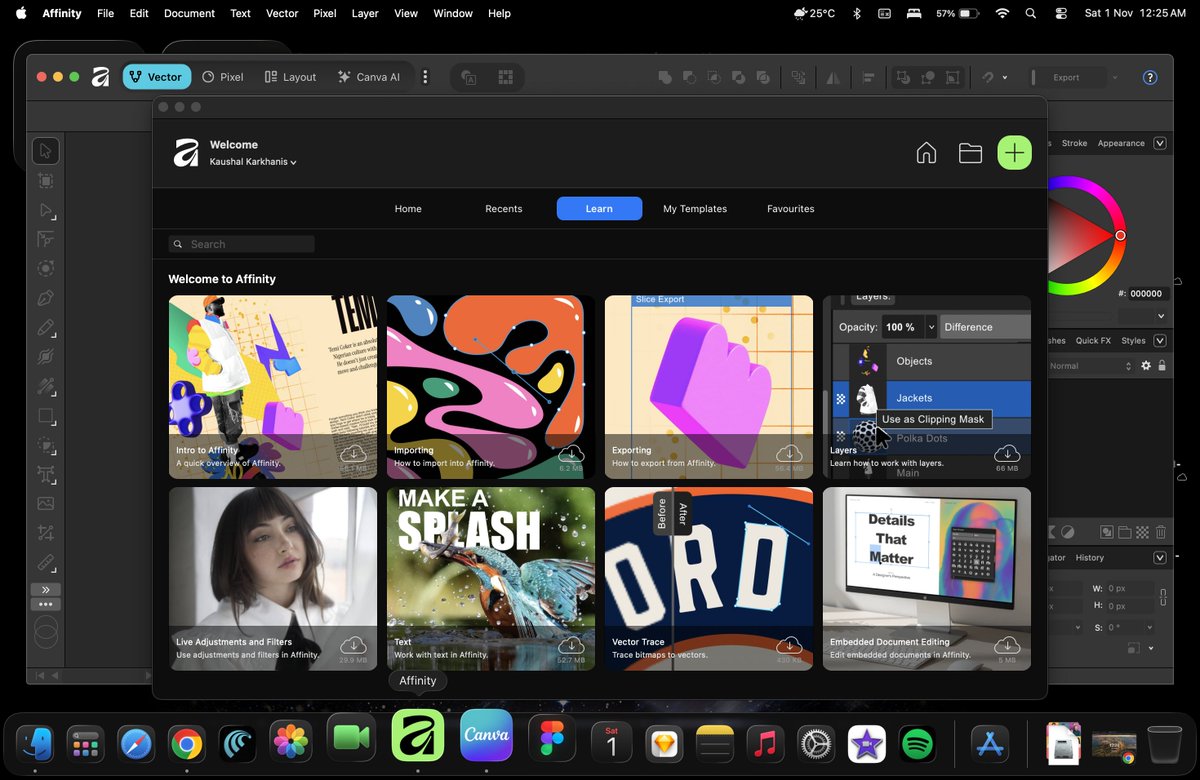This screenshot has height=780, width=1200.
Task: Switch to Vector studio
Action: point(156,77)
